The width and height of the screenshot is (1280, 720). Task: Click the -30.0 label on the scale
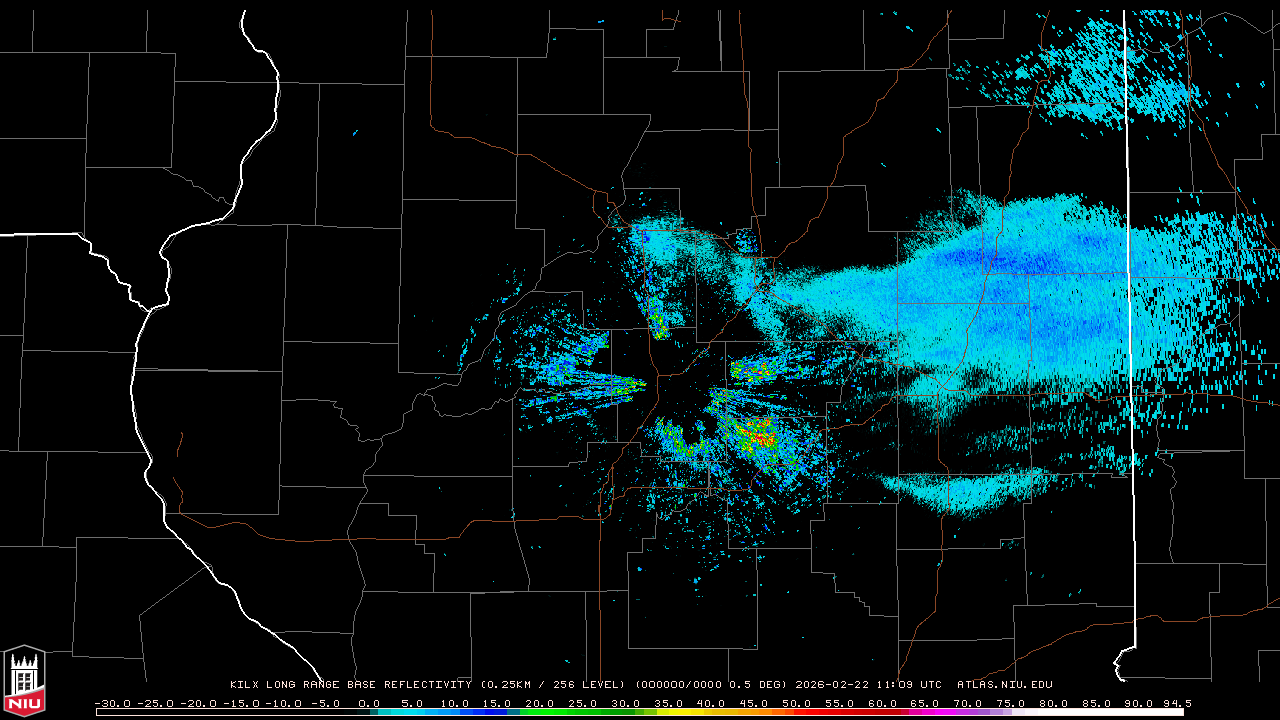(x=111, y=703)
